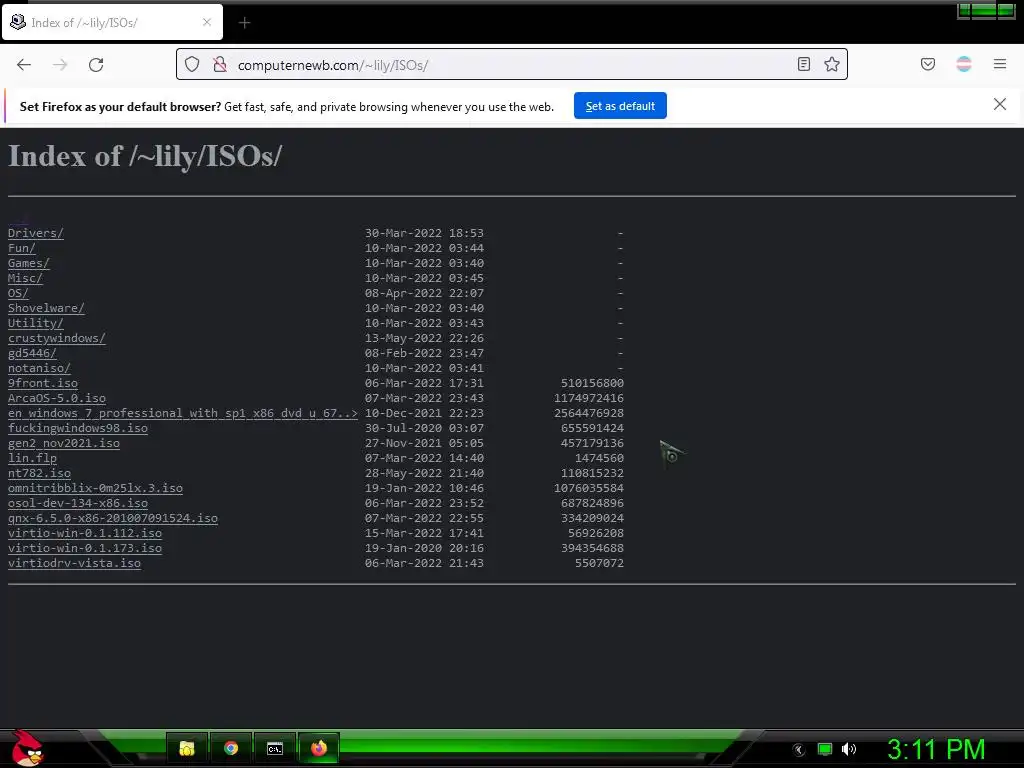The width and height of the screenshot is (1024, 768).
Task: Download 9front.iso
Action: 43,383
